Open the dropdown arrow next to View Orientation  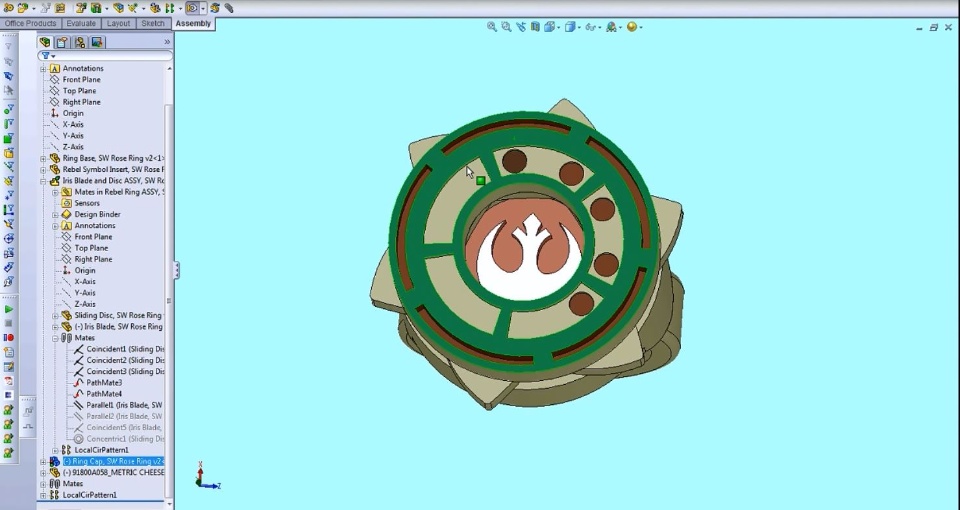[x=559, y=28]
